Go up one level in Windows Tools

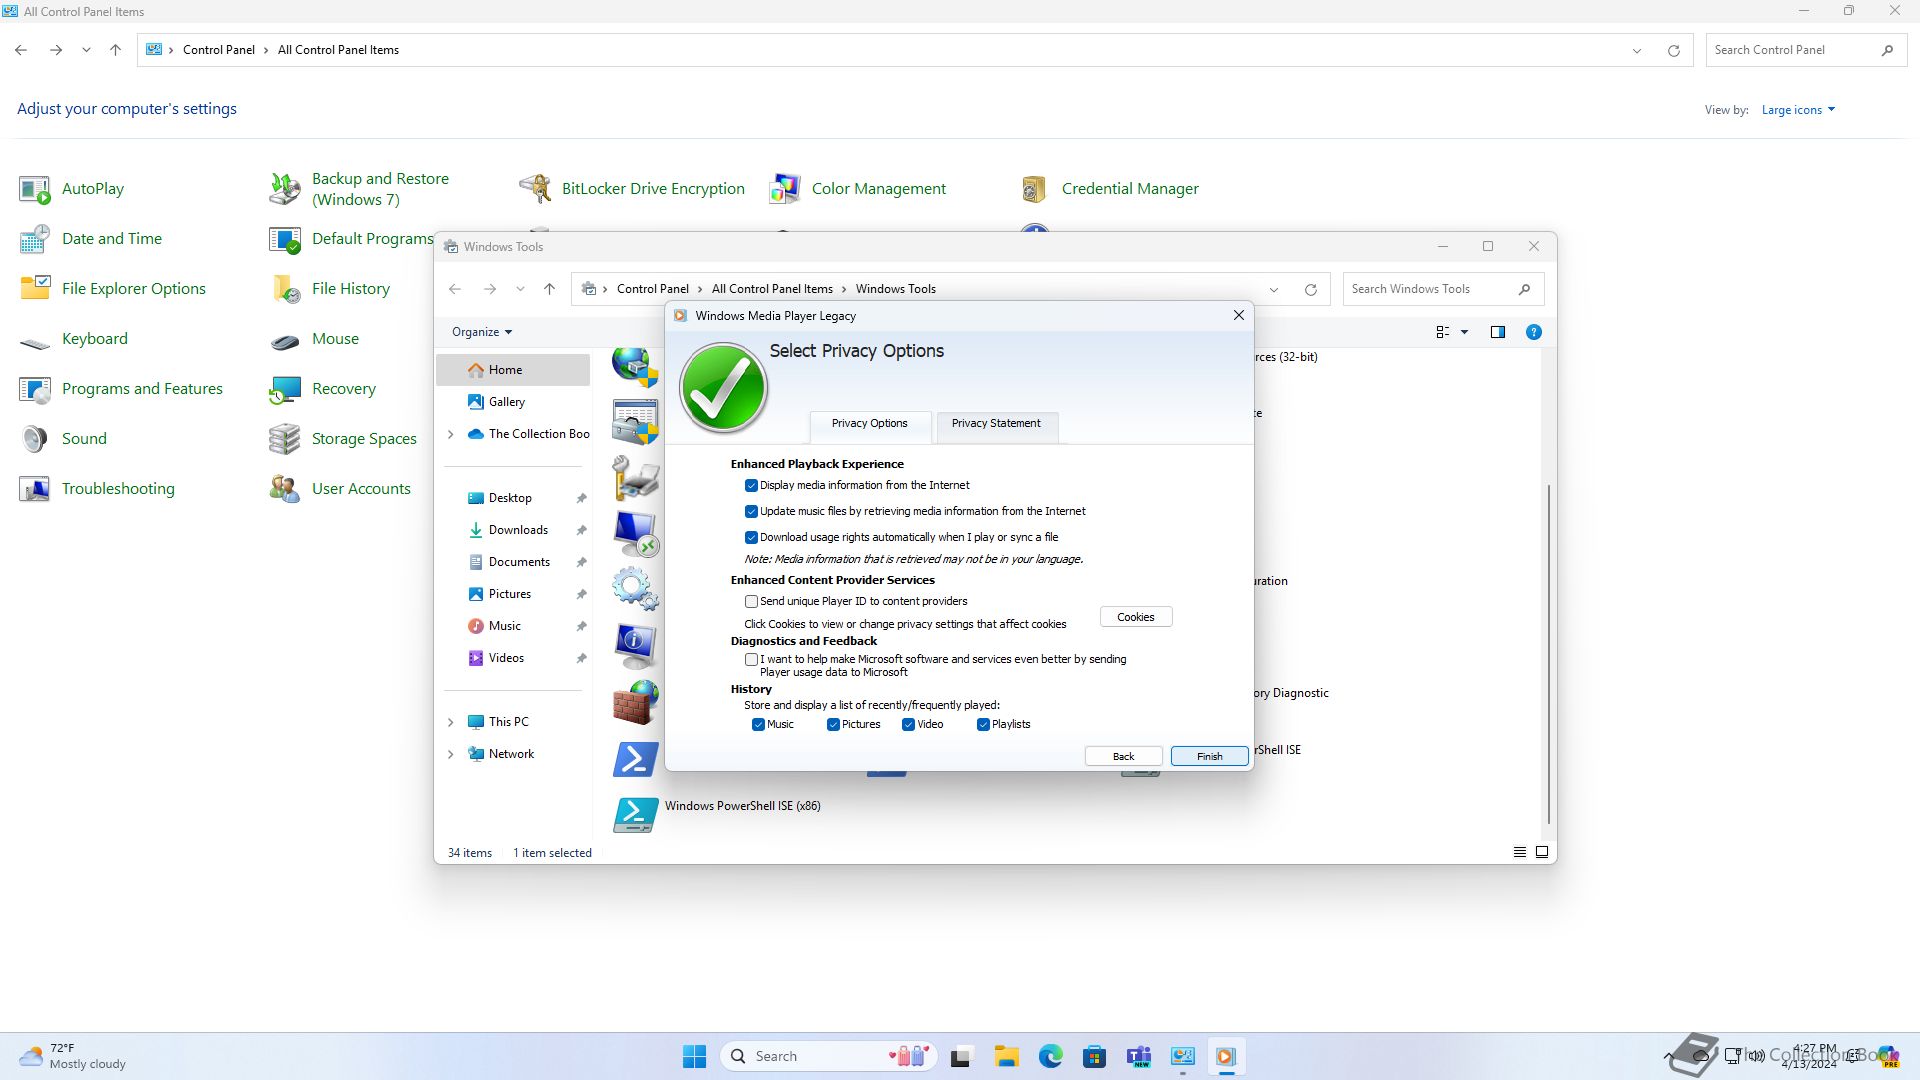pos(549,289)
